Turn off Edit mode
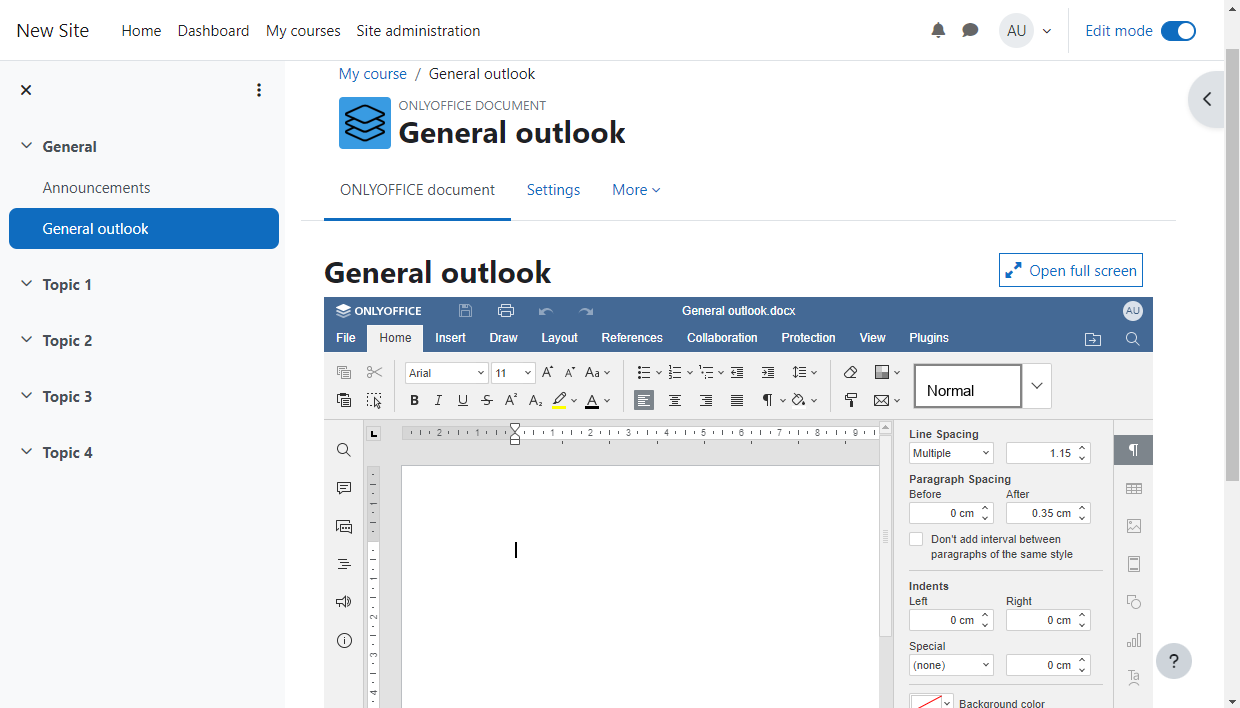The height and width of the screenshot is (708, 1240). 1178,30
